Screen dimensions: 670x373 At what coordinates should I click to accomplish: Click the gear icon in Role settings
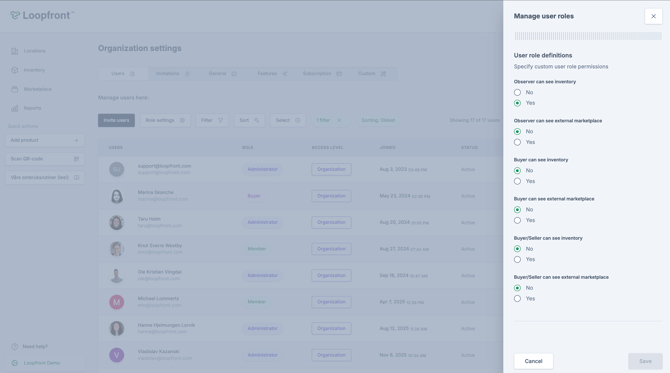tap(182, 120)
